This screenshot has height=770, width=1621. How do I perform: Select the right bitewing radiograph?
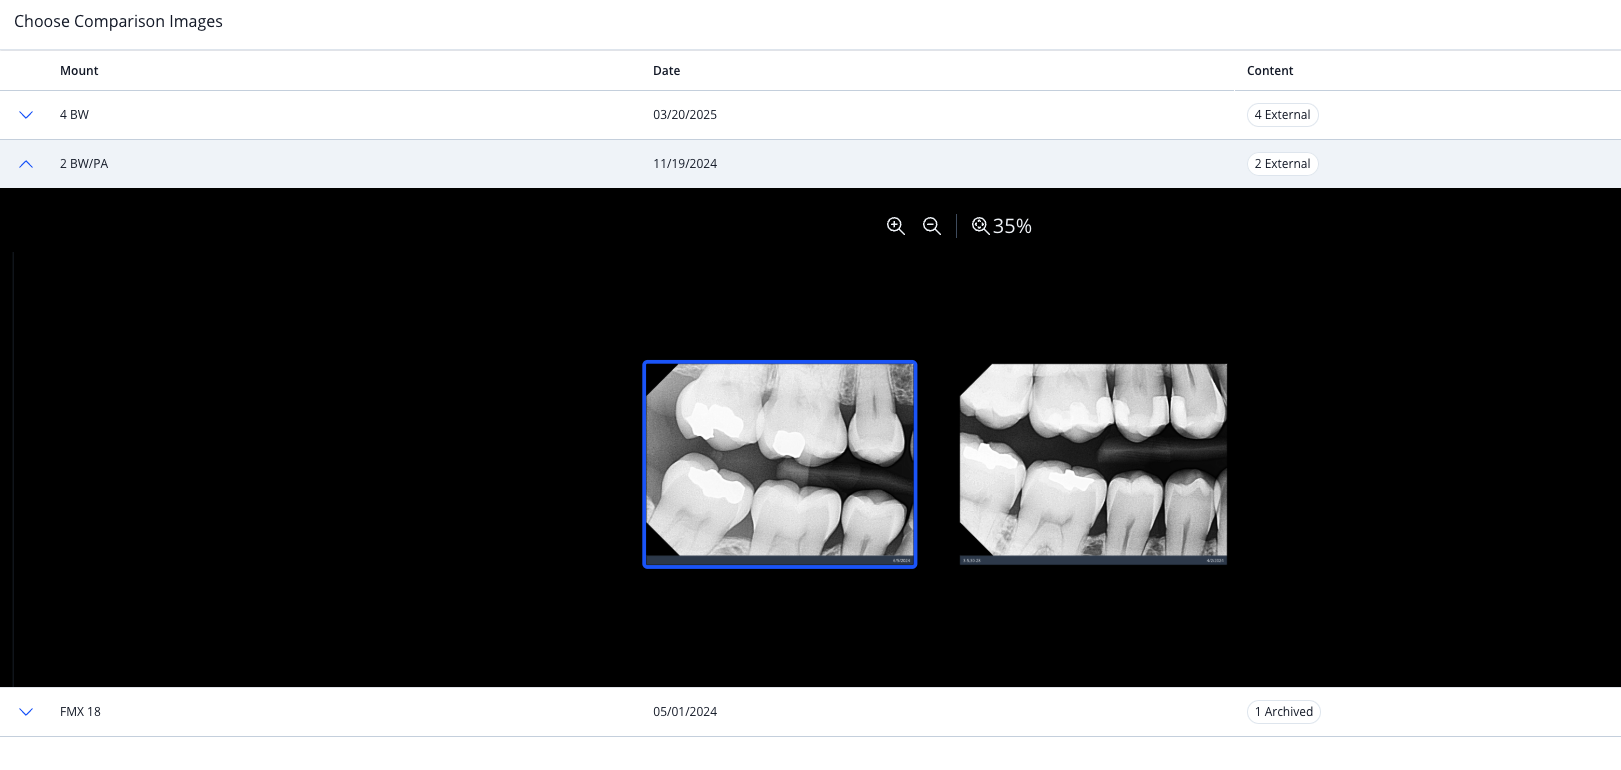click(x=1093, y=464)
